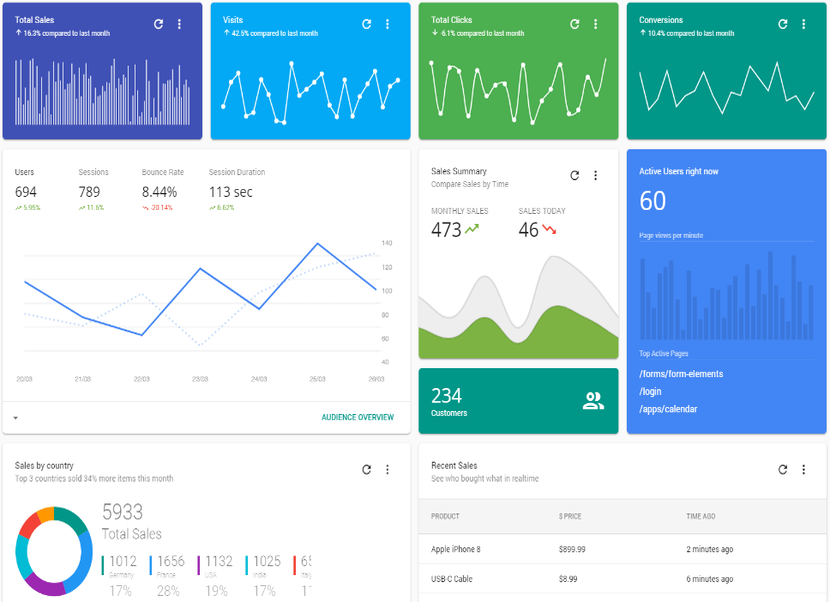Viewport: 830px width, 602px height.
Task: Click the orange segment of the donut chart
Action: pyautogui.click(x=46, y=514)
